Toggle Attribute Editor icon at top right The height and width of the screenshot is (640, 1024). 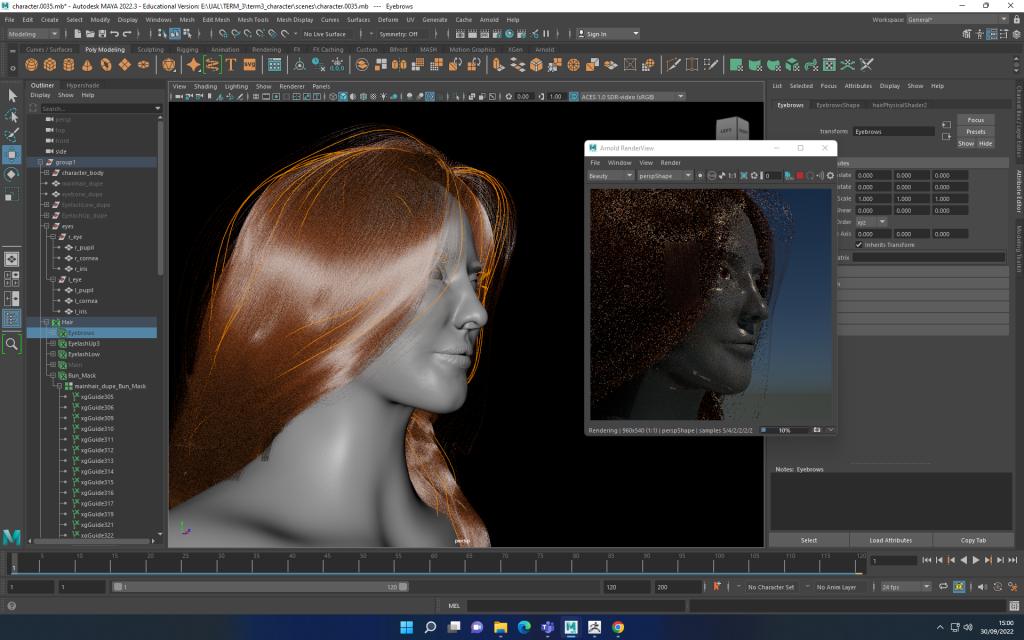point(991,34)
